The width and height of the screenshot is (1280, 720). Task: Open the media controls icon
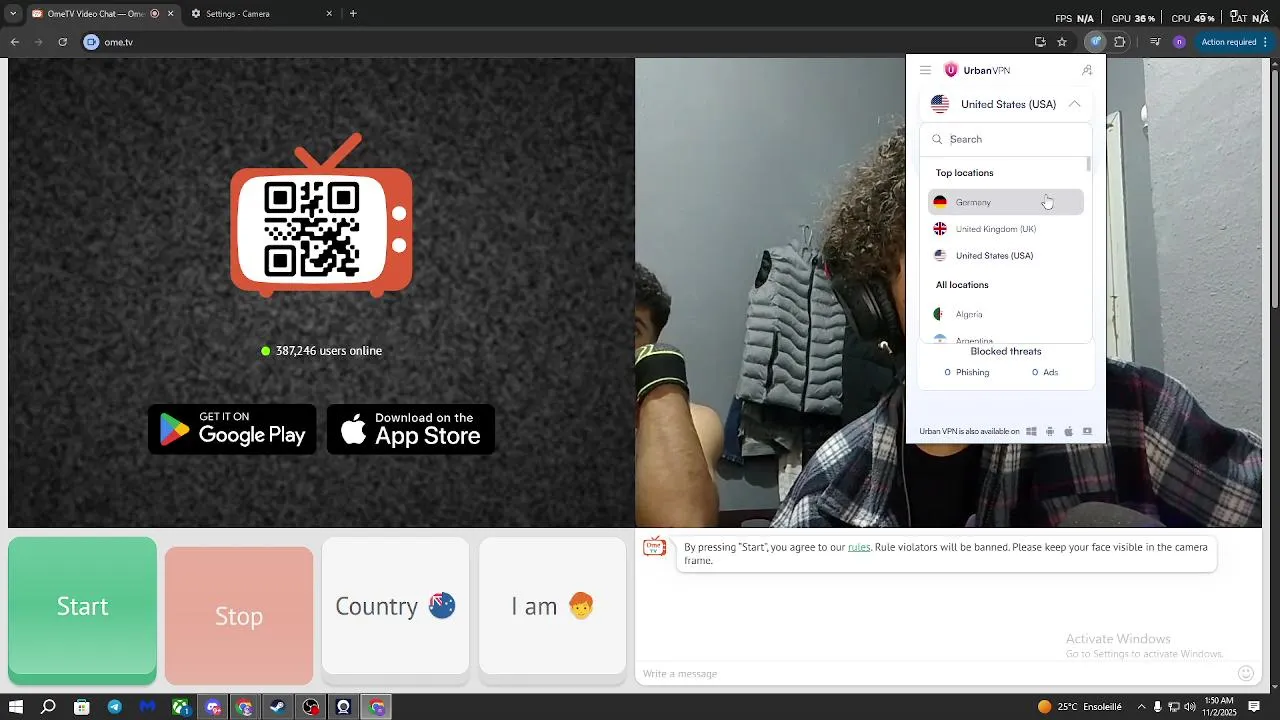pyautogui.click(x=1155, y=42)
